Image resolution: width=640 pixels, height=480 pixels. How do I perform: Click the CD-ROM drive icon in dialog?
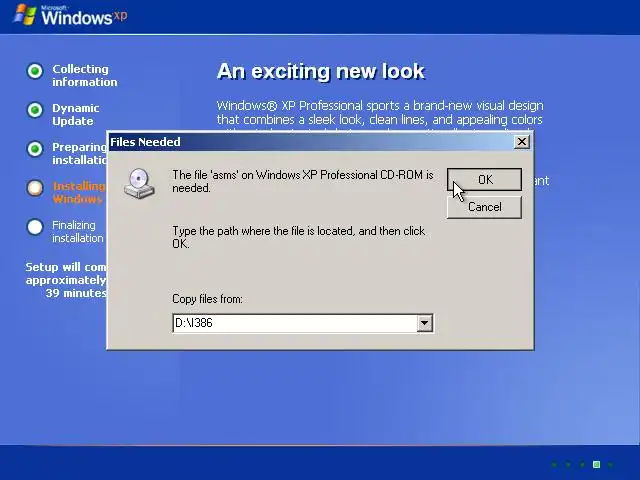coord(139,183)
